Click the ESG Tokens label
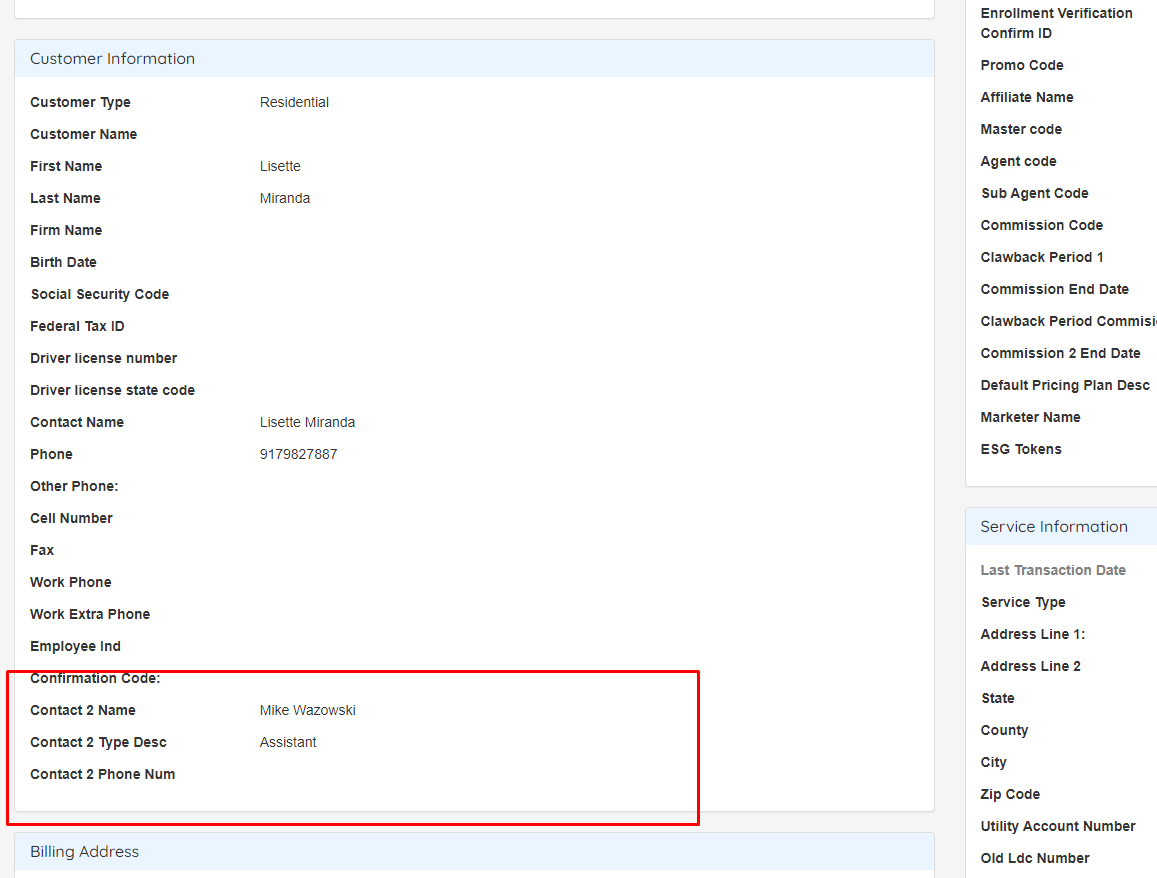1157x878 pixels. click(x=1020, y=449)
